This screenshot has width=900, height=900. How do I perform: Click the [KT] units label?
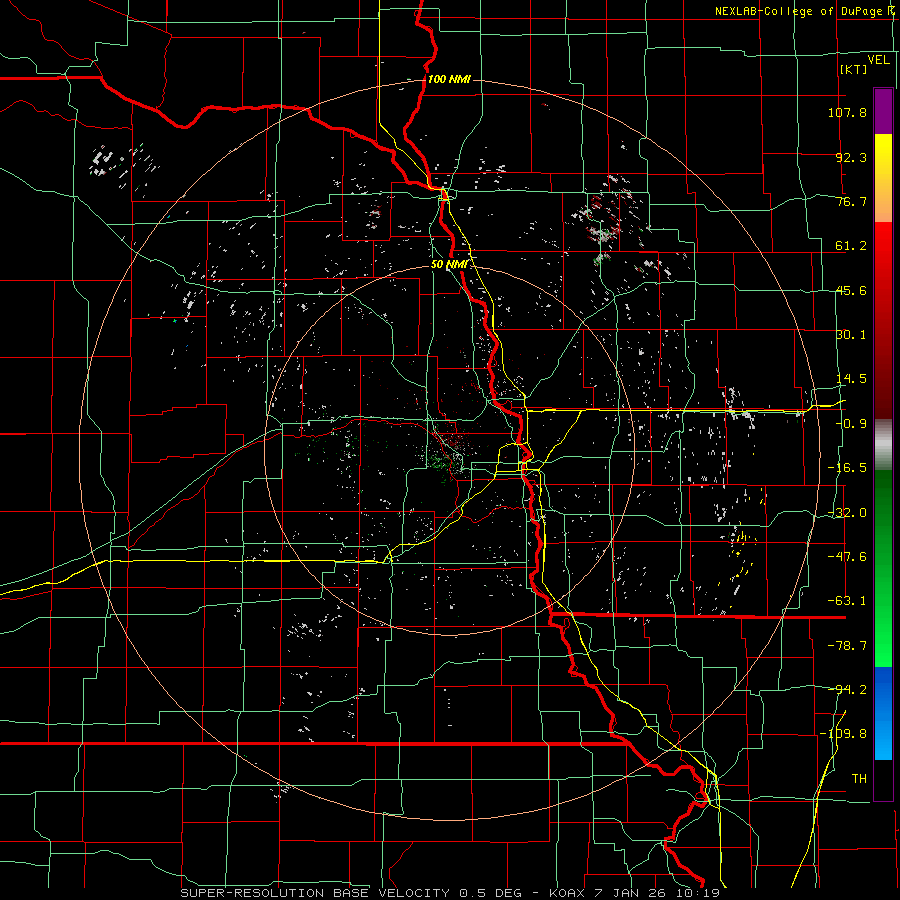point(853,69)
